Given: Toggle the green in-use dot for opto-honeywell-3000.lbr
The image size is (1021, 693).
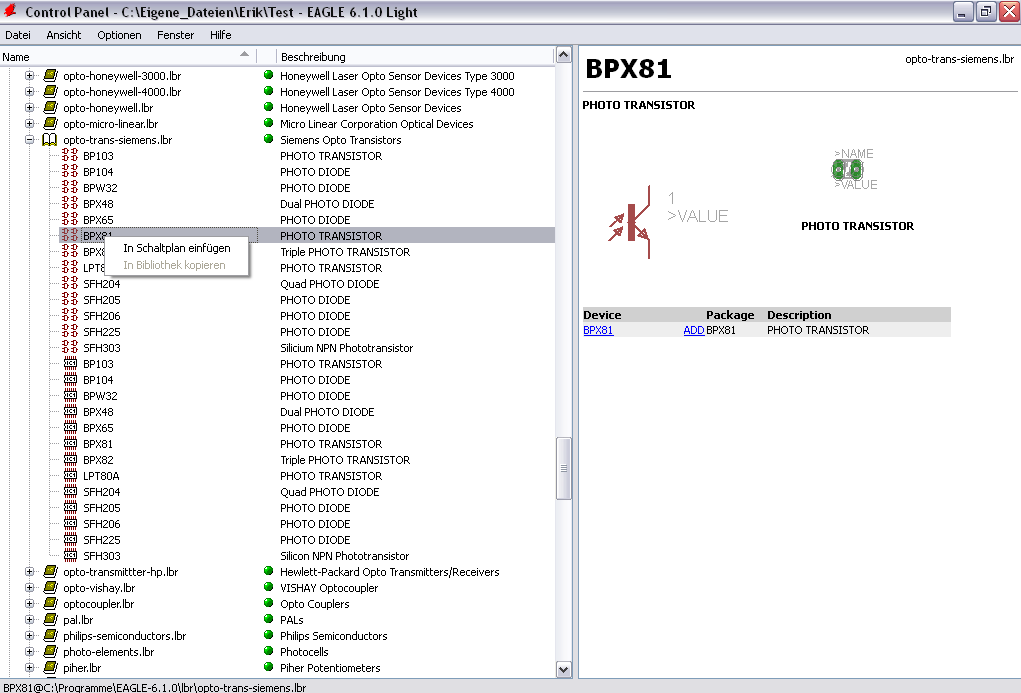Looking at the screenshot, I should 268,75.
